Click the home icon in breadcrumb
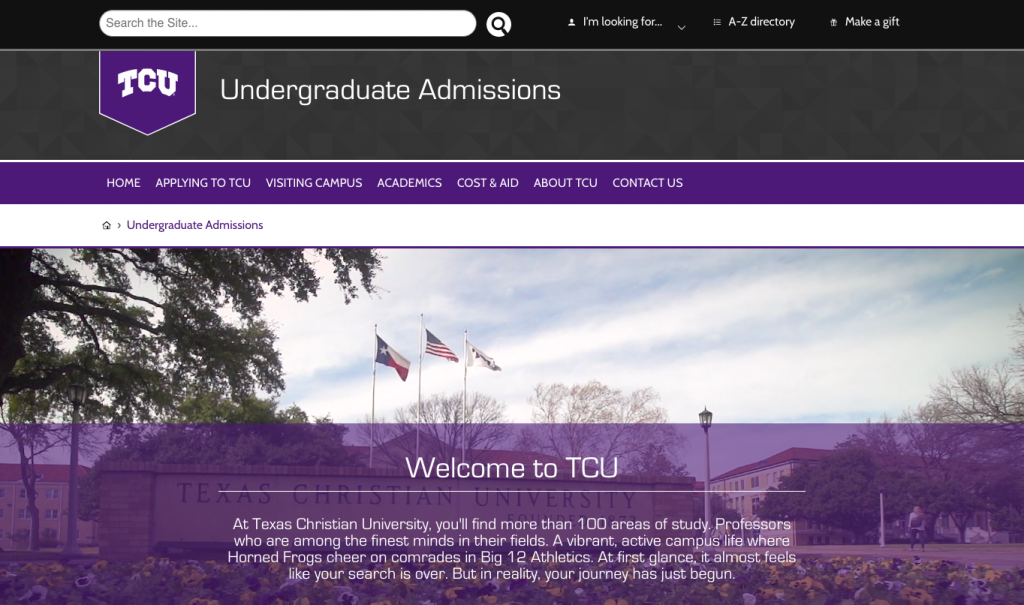The width and height of the screenshot is (1024, 605). [x=106, y=225]
